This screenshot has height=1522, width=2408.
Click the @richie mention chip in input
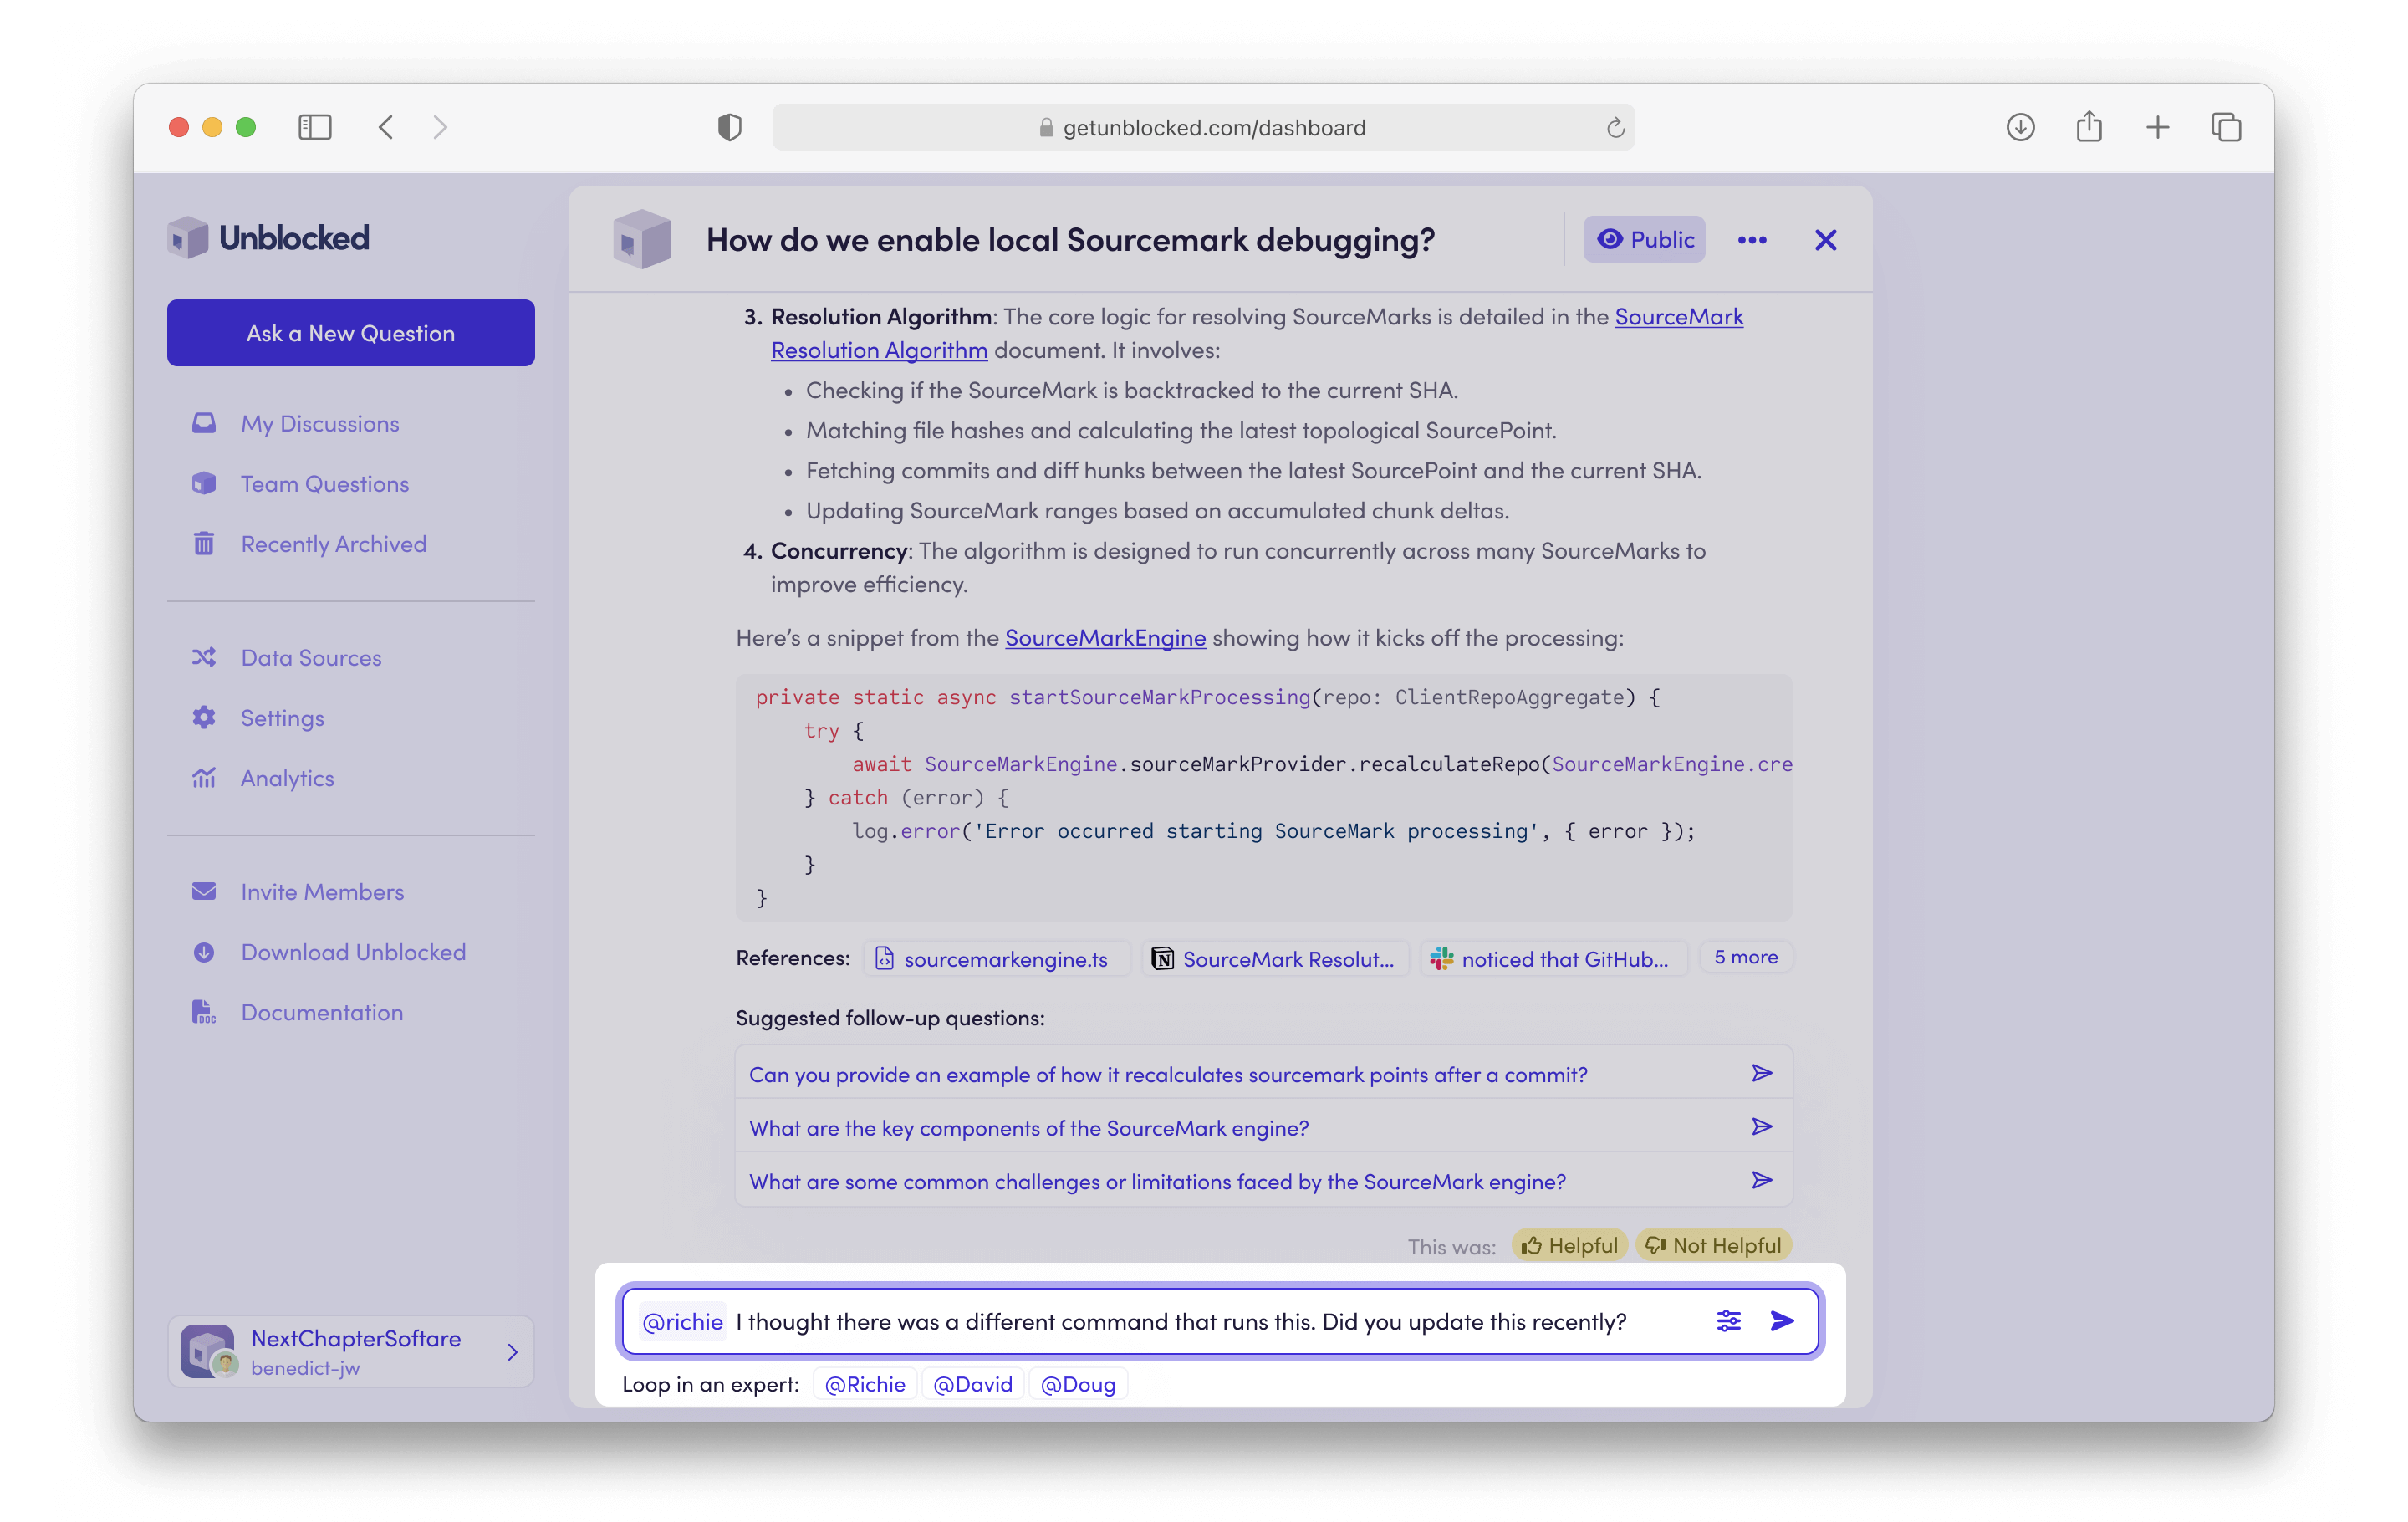(683, 1321)
